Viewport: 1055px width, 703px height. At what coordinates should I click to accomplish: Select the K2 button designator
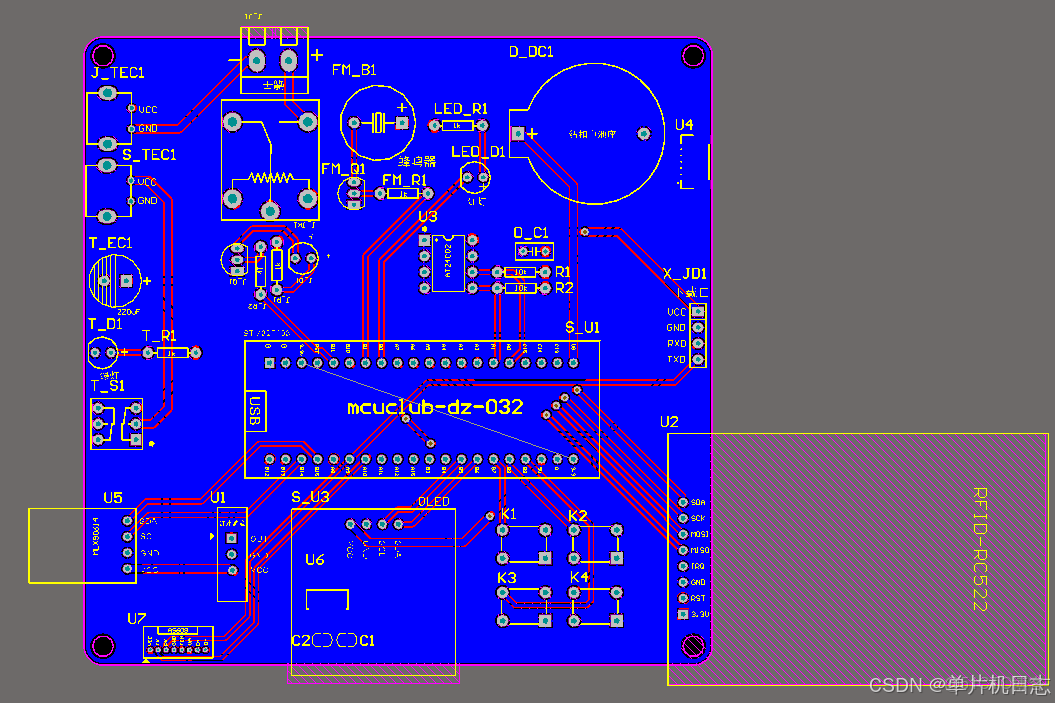(578, 516)
